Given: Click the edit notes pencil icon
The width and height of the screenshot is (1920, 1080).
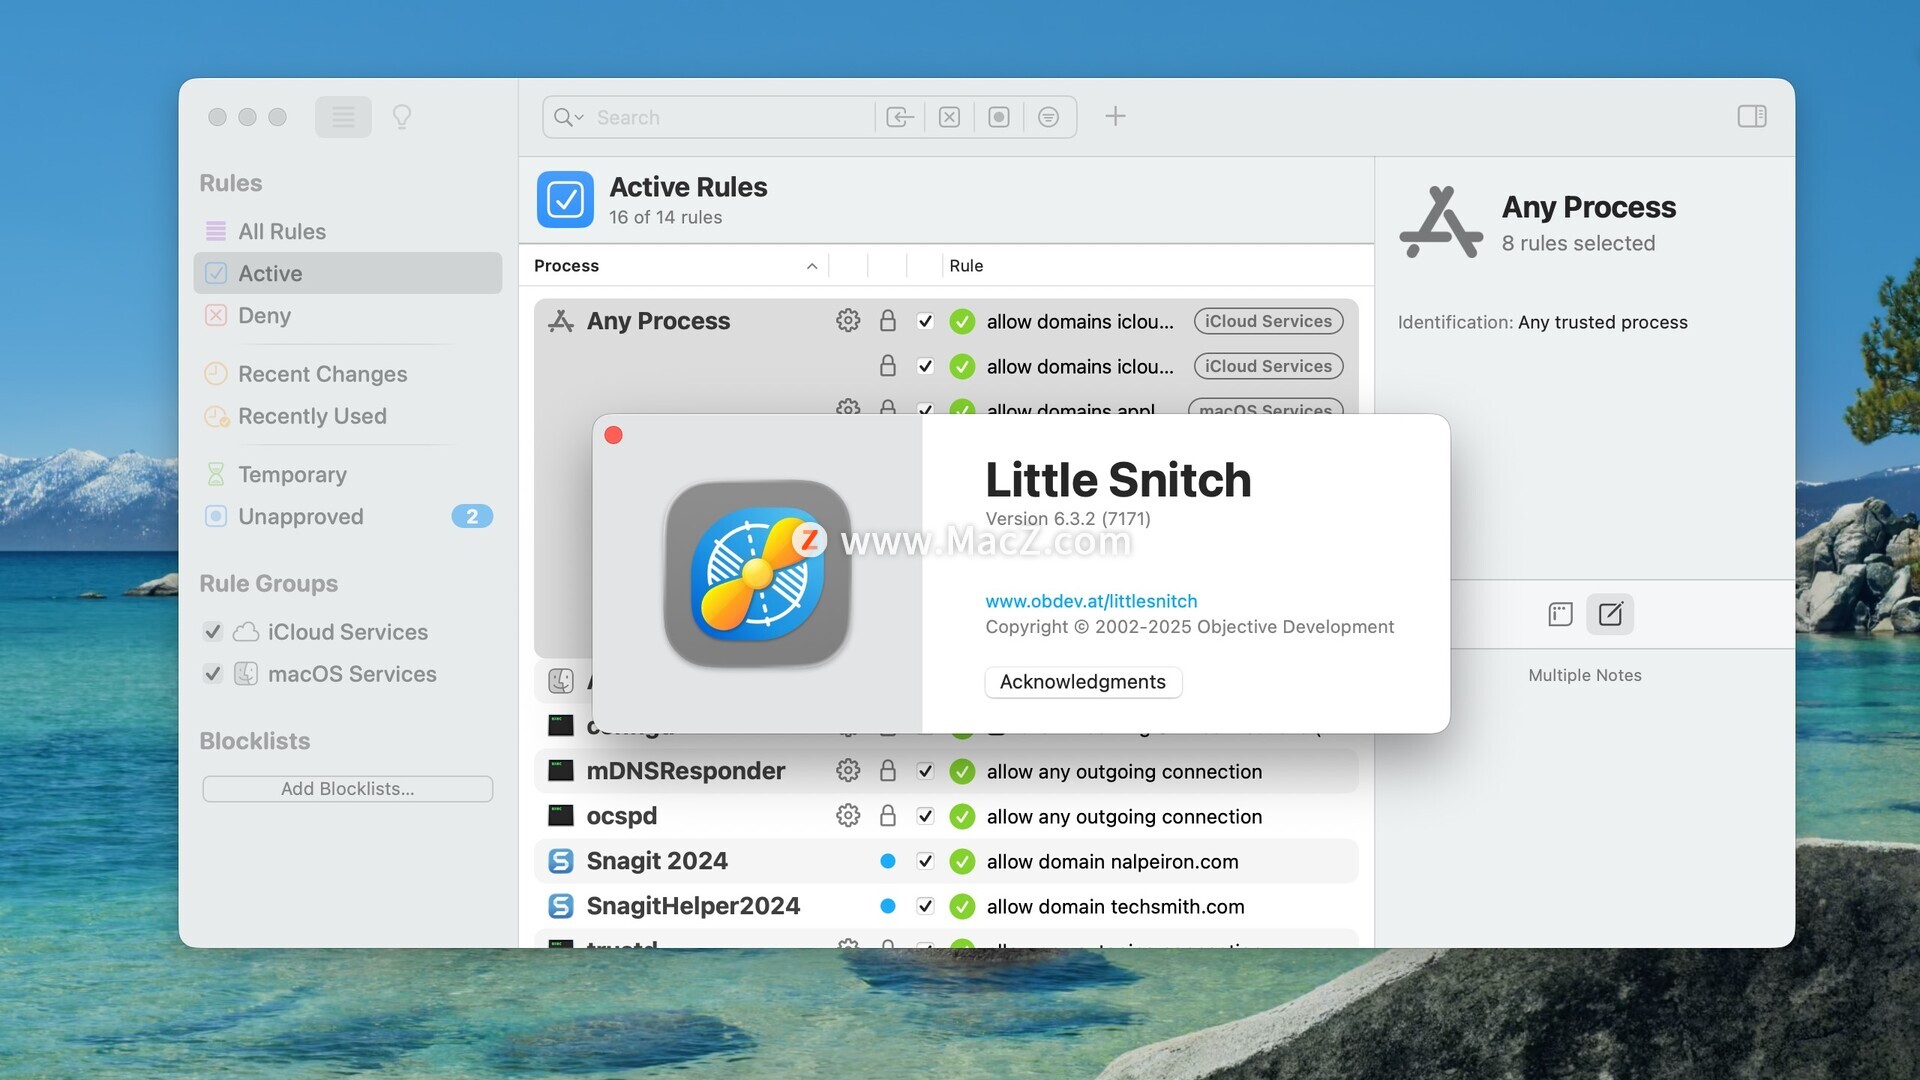Looking at the screenshot, I should coord(1610,614).
